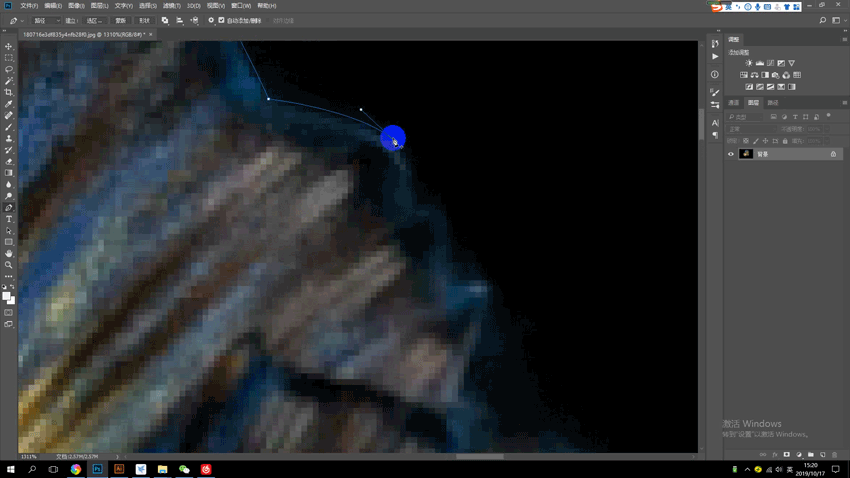Viewport: 850px width, 478px height.
Task: Select the Eyedropper tool
Action: (9, 104)
